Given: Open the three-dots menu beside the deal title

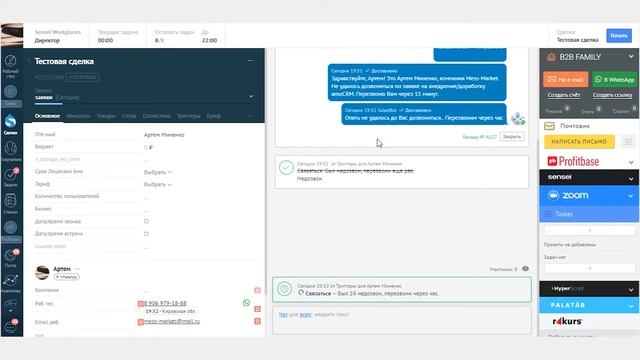Looking at the screenshot, I should coord(250,61).
